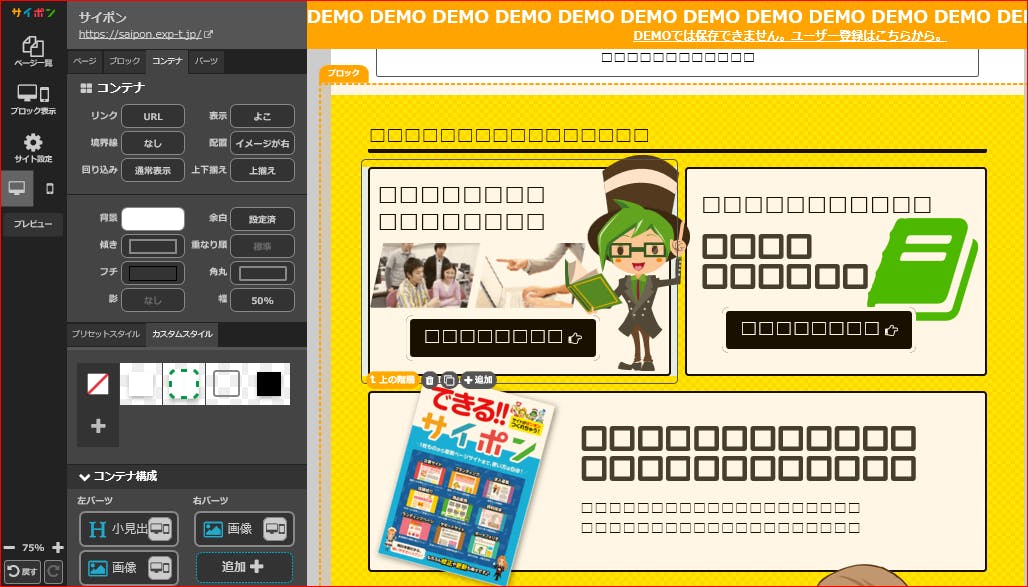Click the redo arrow button

(53, 572)
